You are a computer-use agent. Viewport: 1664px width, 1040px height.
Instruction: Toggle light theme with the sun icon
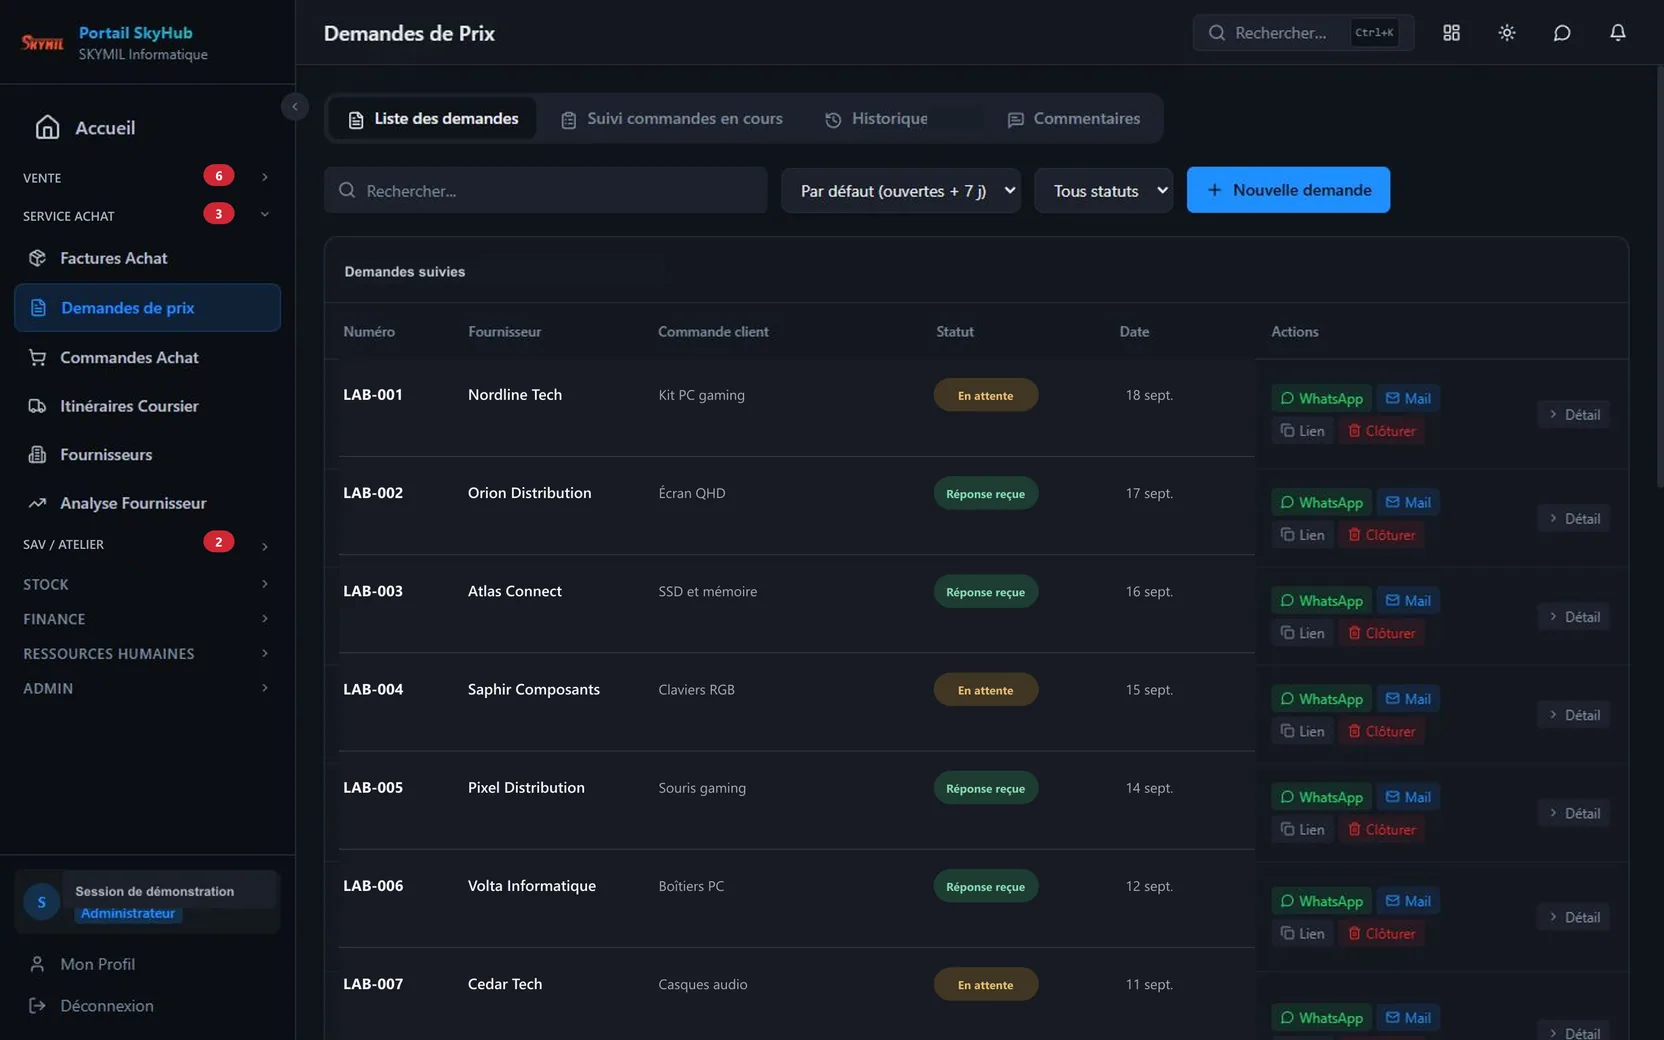[1507, 33]
